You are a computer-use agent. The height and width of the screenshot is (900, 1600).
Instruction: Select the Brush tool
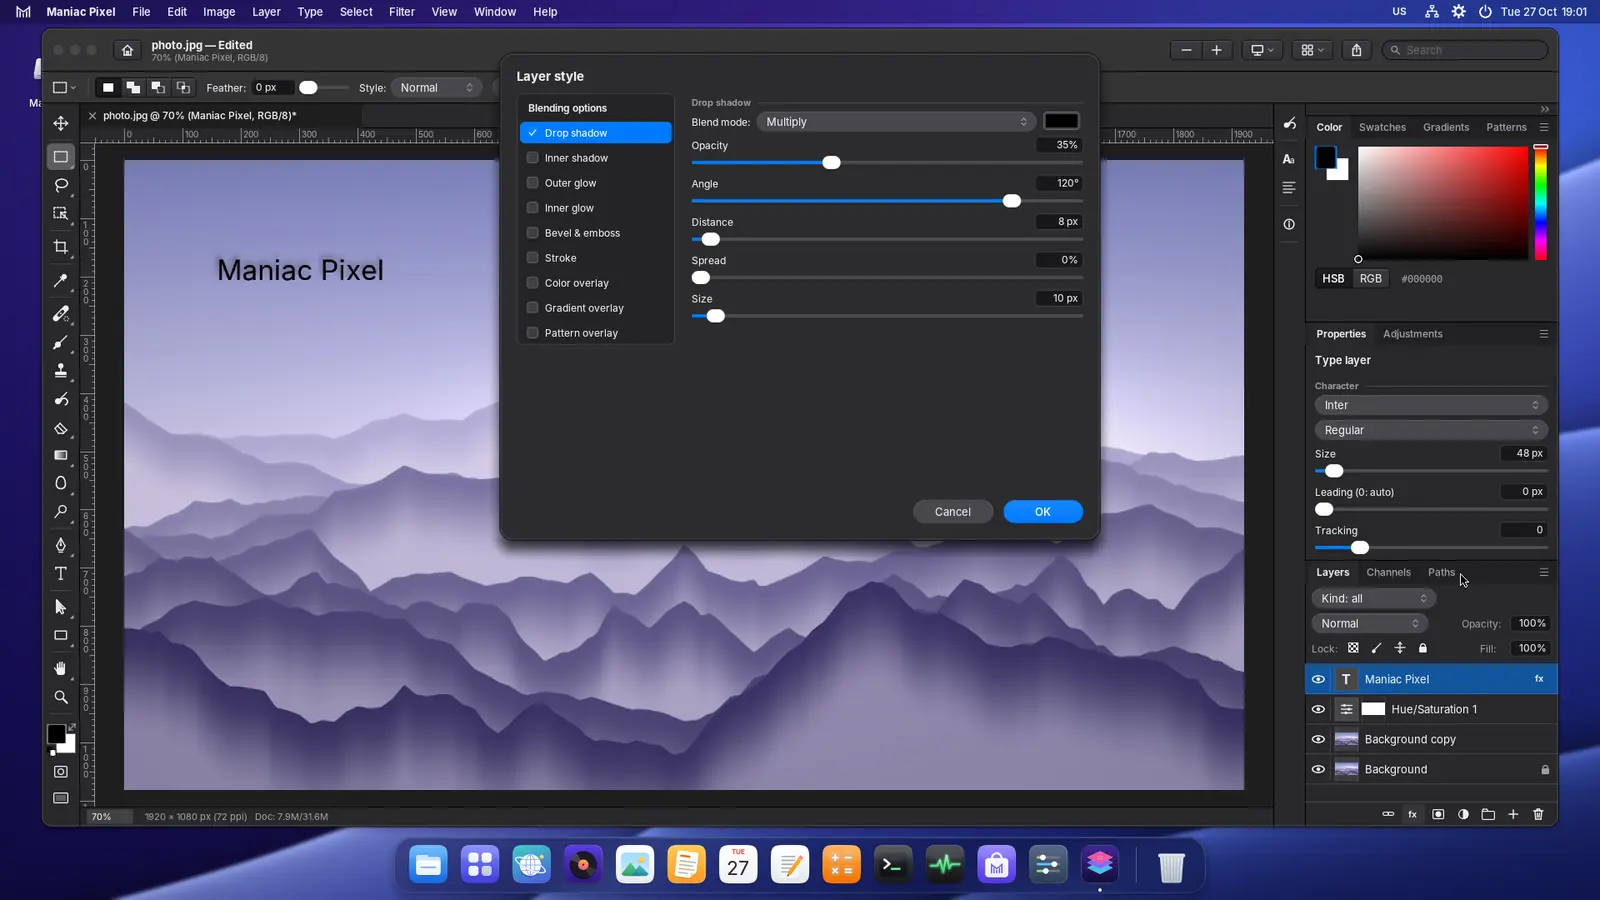61,343
